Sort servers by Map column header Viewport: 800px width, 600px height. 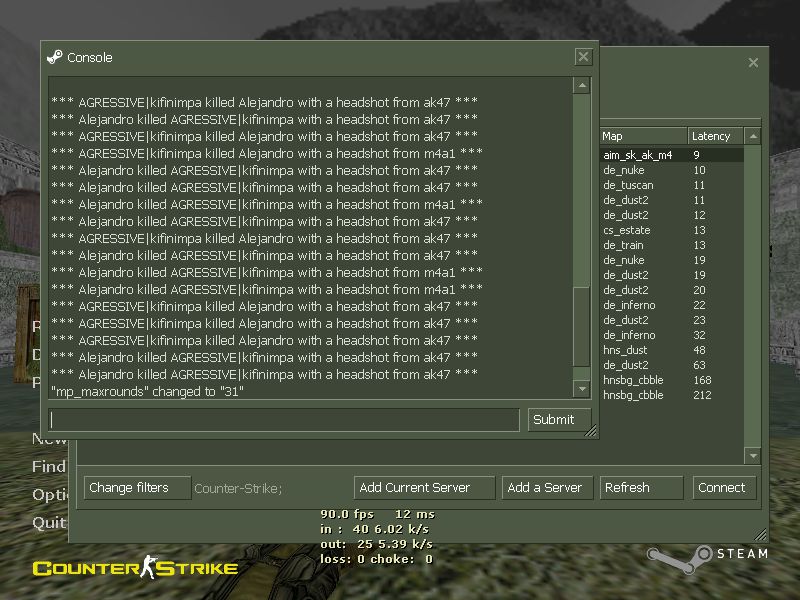641,136
